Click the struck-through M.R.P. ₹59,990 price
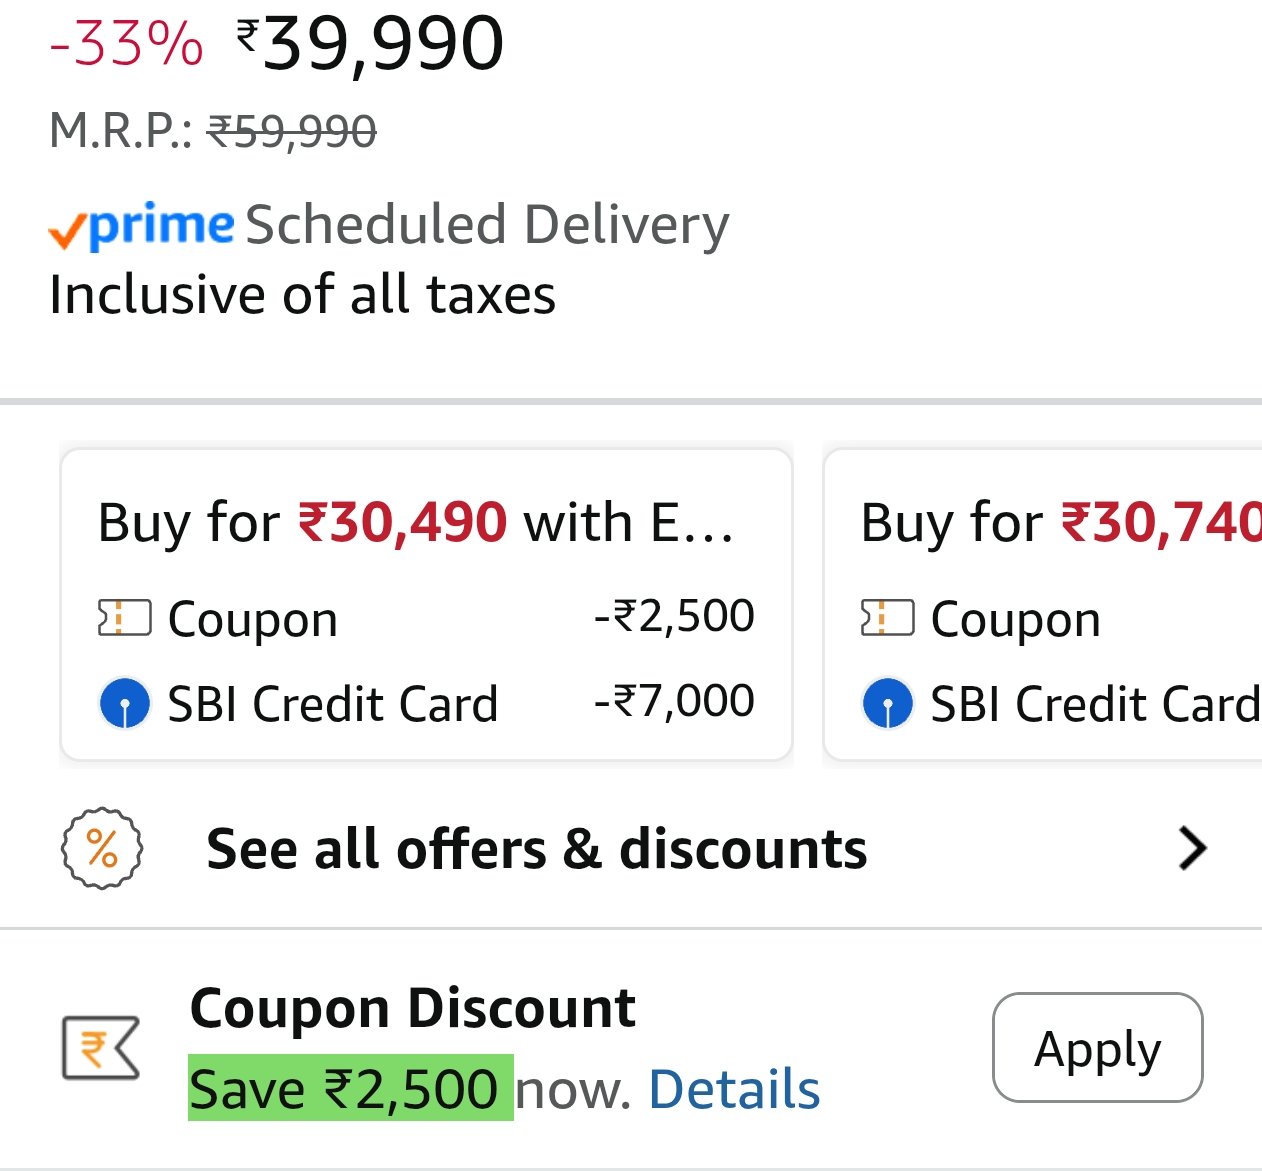 tap(291, 131)
